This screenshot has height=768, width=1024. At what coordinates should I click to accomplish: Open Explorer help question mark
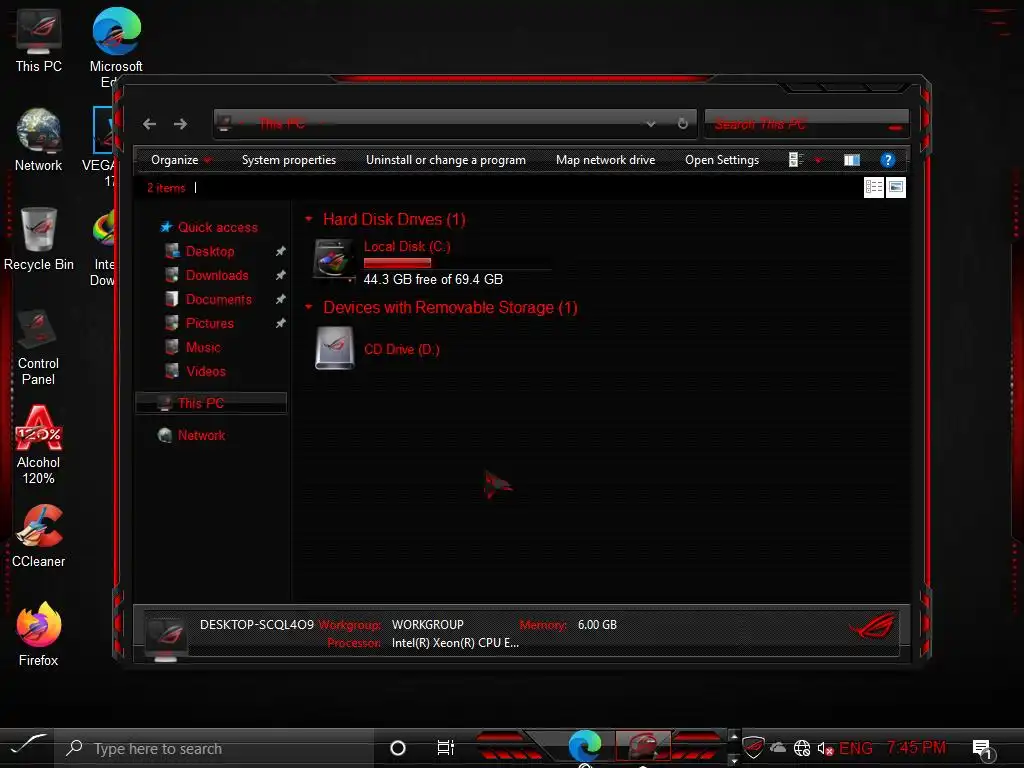[888, 160]
